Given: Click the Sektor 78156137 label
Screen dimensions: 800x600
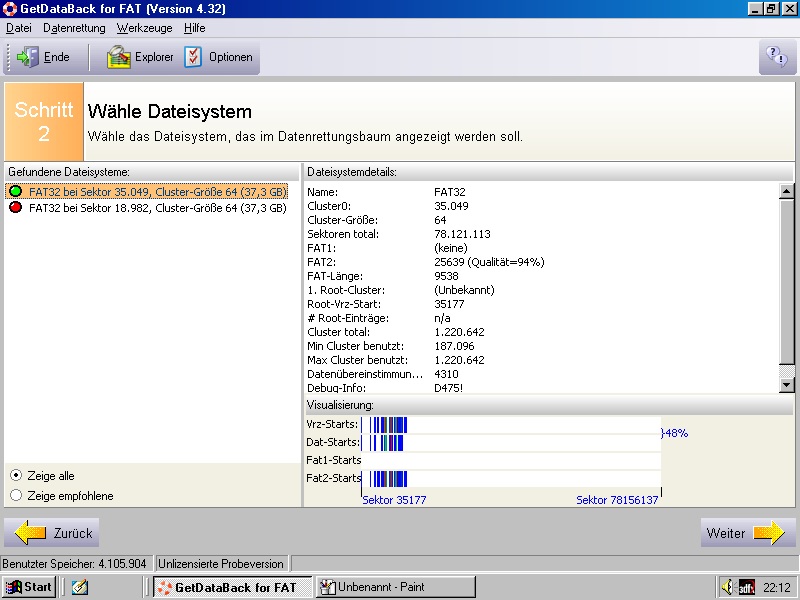Looking at the screenshot, I should coord(617,500).
